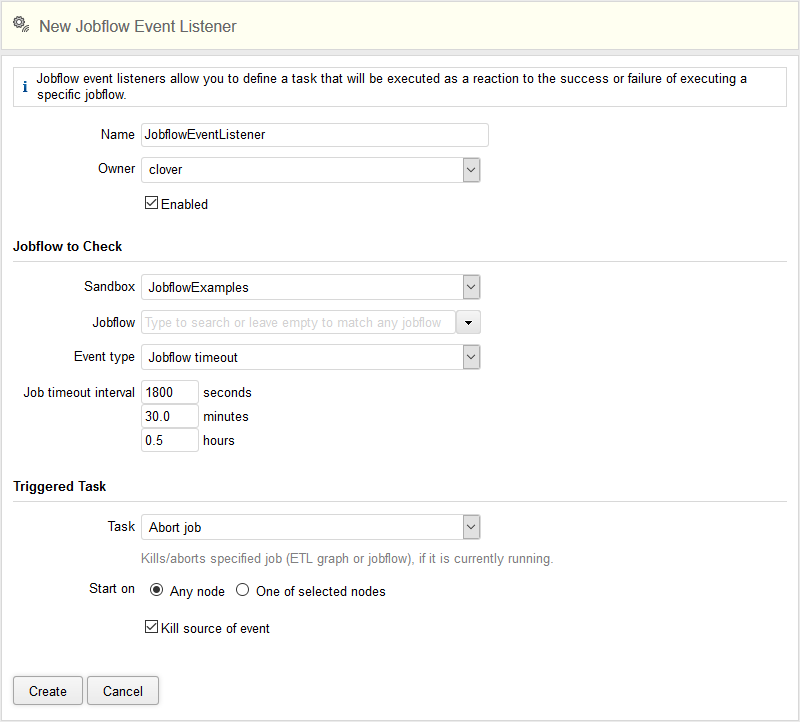
Task: Click the Jobflow to Check section heading
Action: pos(68,246)
